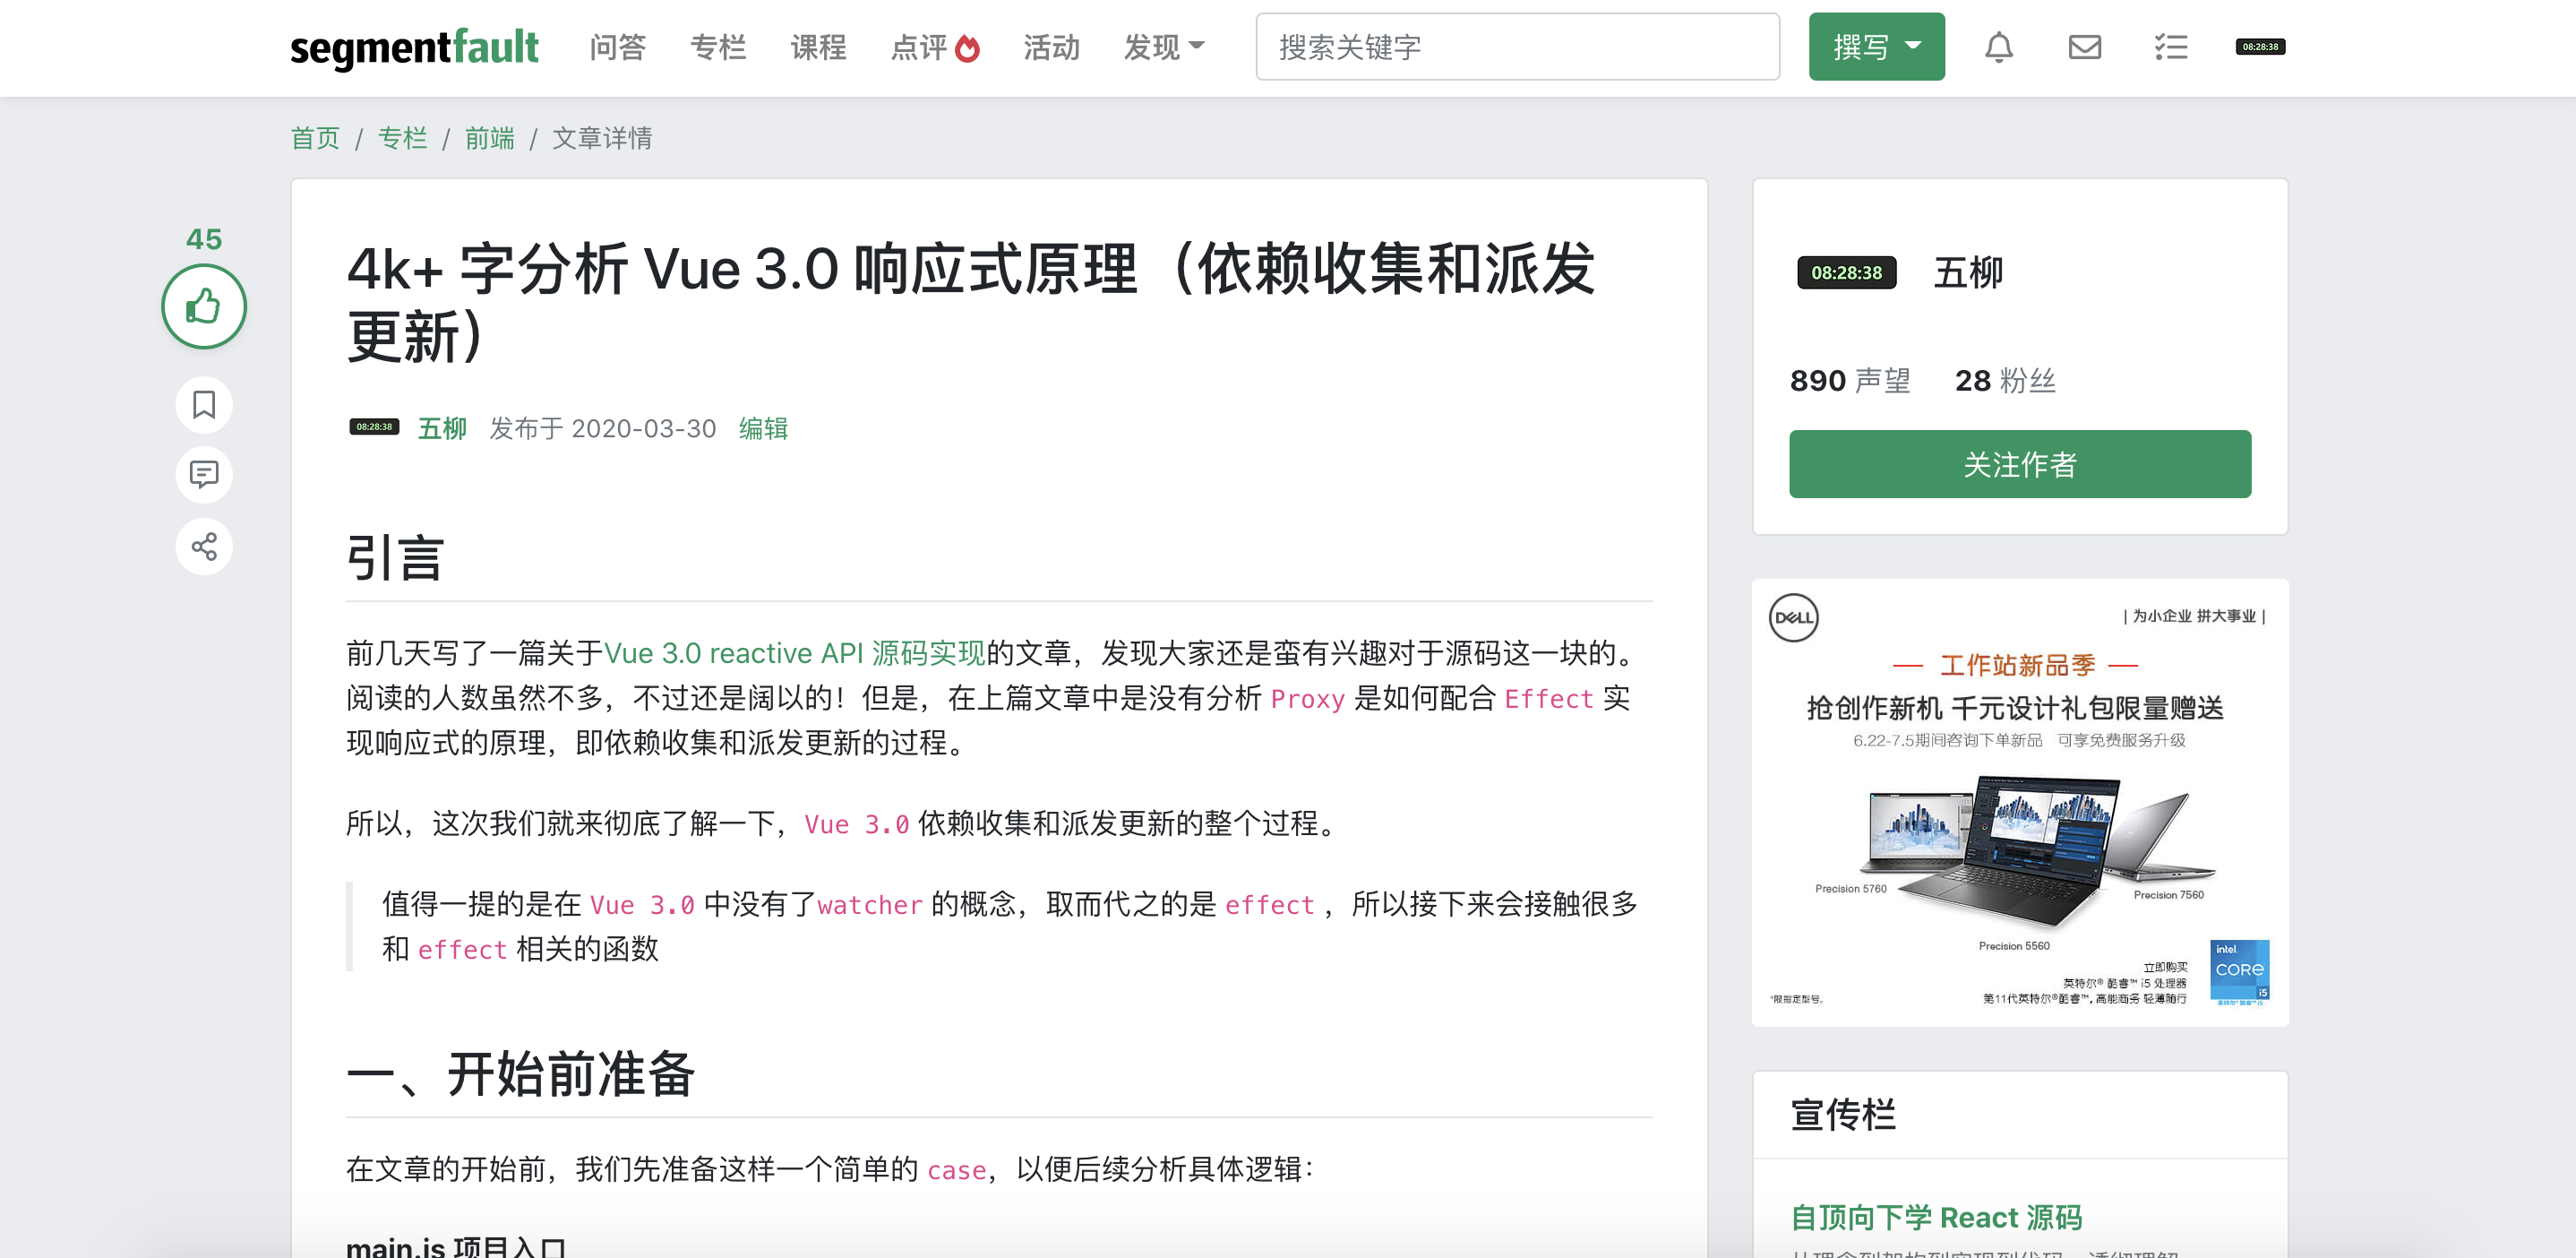The height and width of the screenshot is (1258, 2576).
Task: Click the 关注作者 button
Action: click(2019, 464)
